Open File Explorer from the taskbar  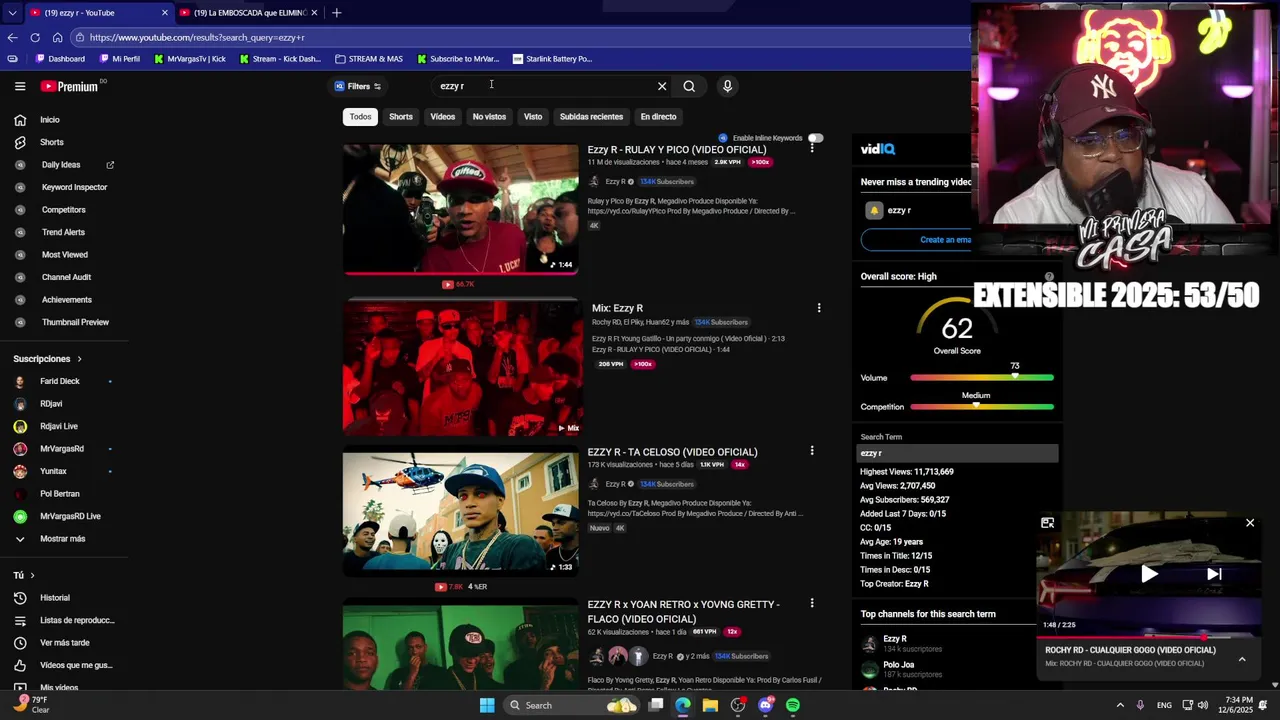click(x=710, y=705)
